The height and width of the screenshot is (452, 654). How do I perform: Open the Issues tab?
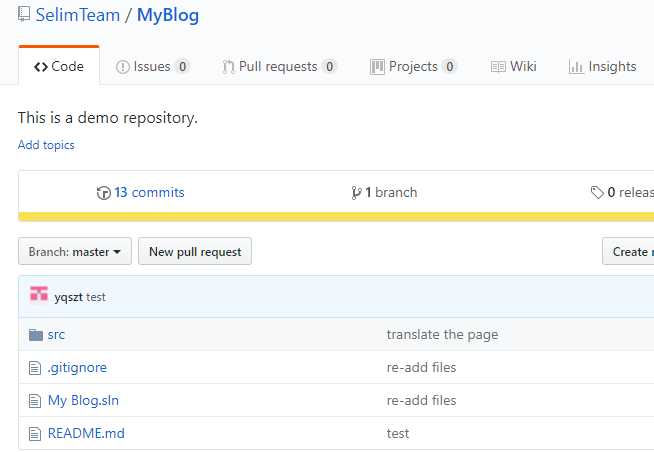click(152, 66)
